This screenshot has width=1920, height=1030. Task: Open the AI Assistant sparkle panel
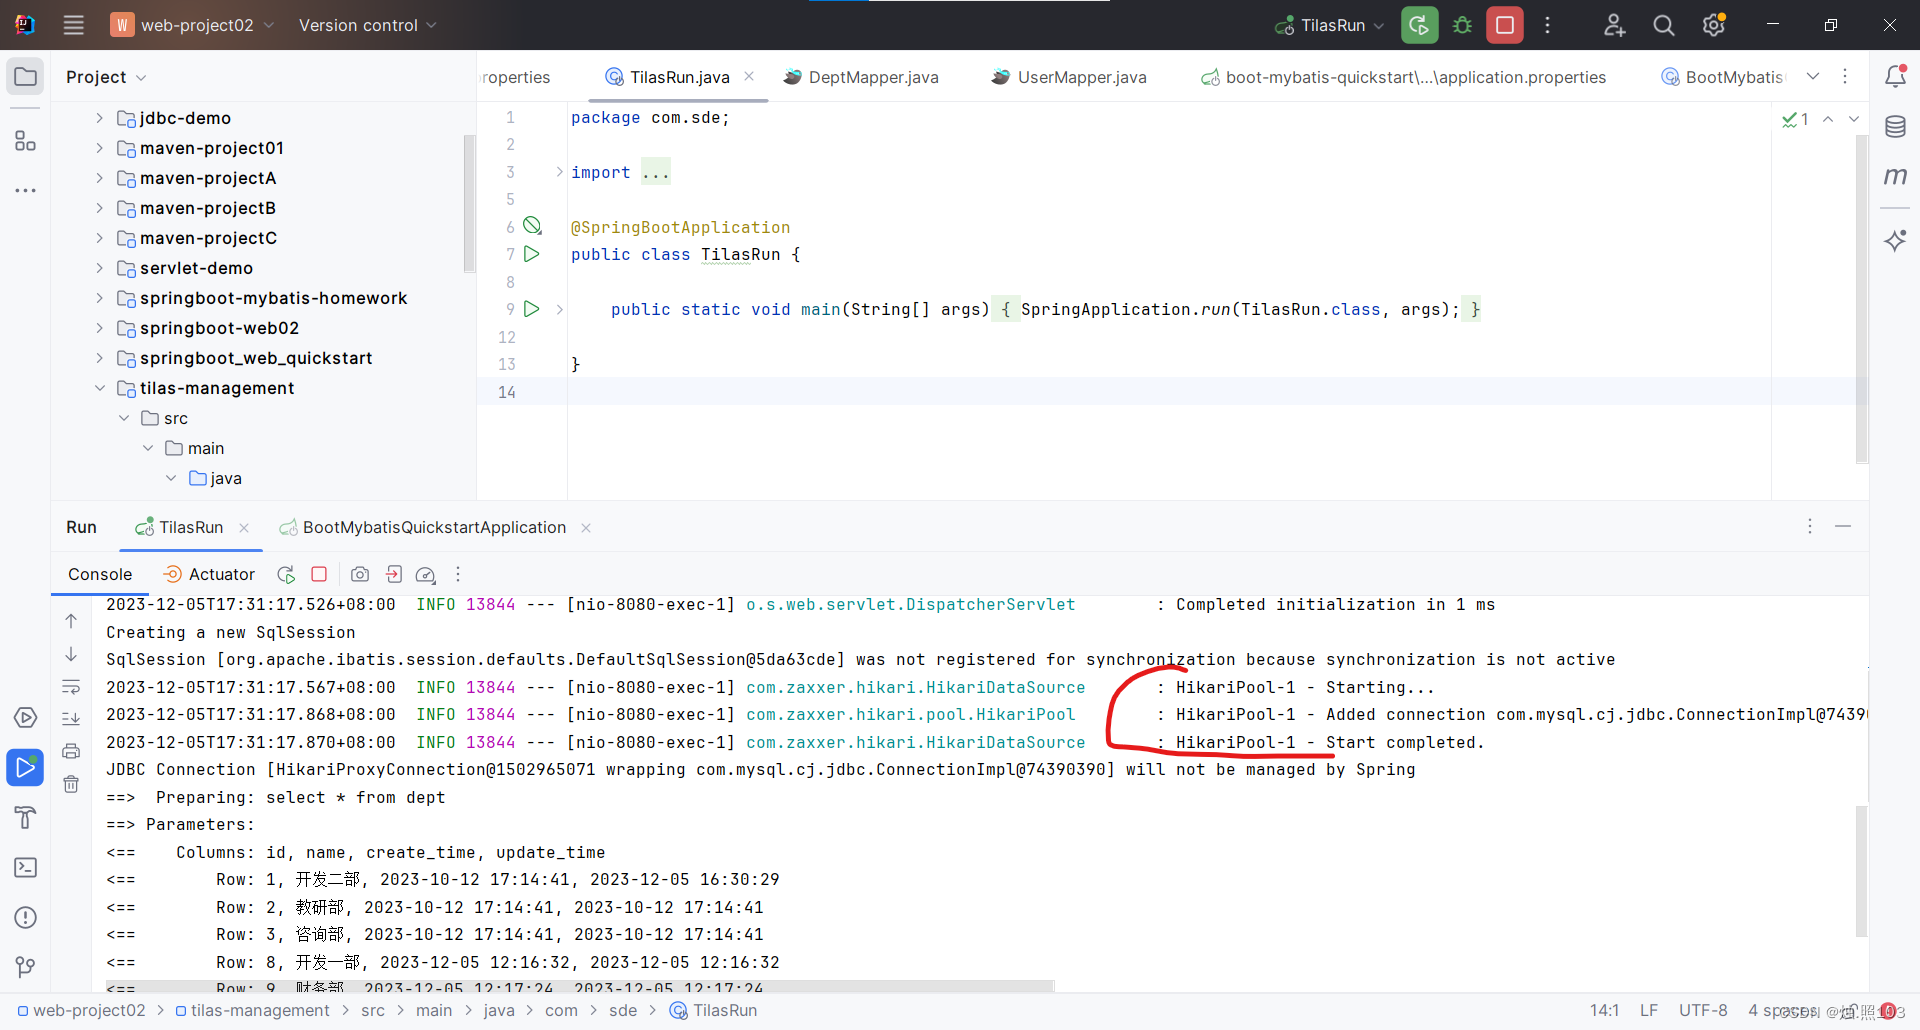[1895, 240]
